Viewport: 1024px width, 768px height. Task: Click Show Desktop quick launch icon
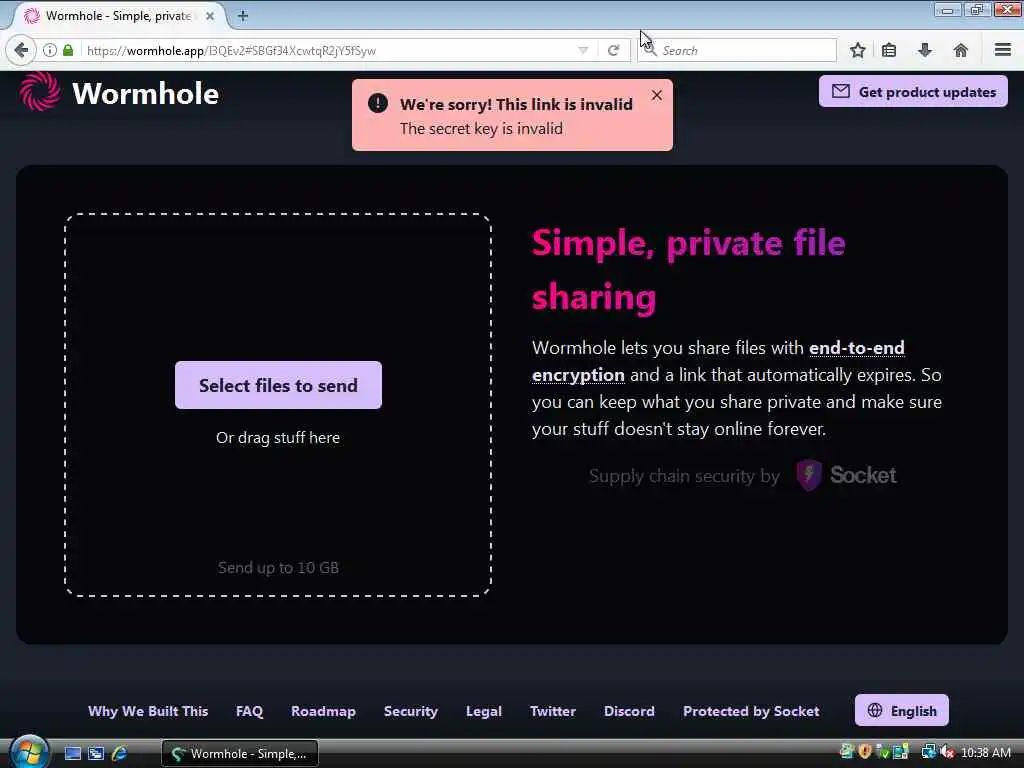73,753
